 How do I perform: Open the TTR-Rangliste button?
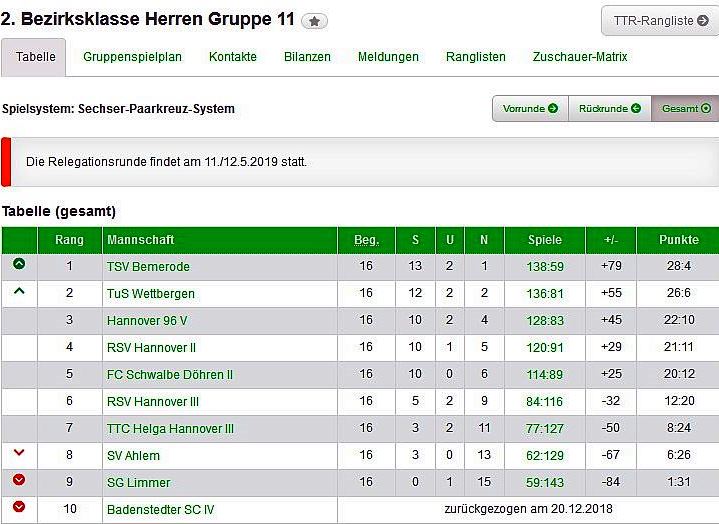coord(659,20)
